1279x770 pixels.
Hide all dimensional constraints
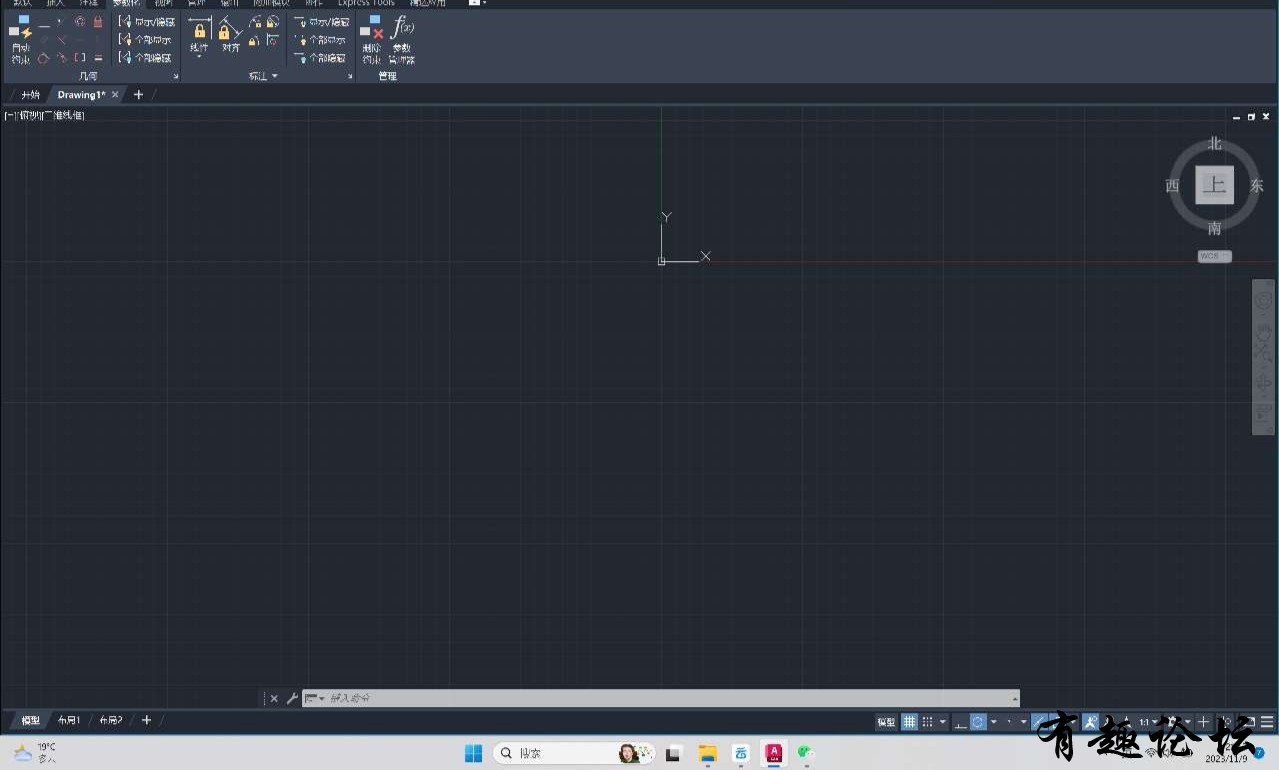[320, 58]
